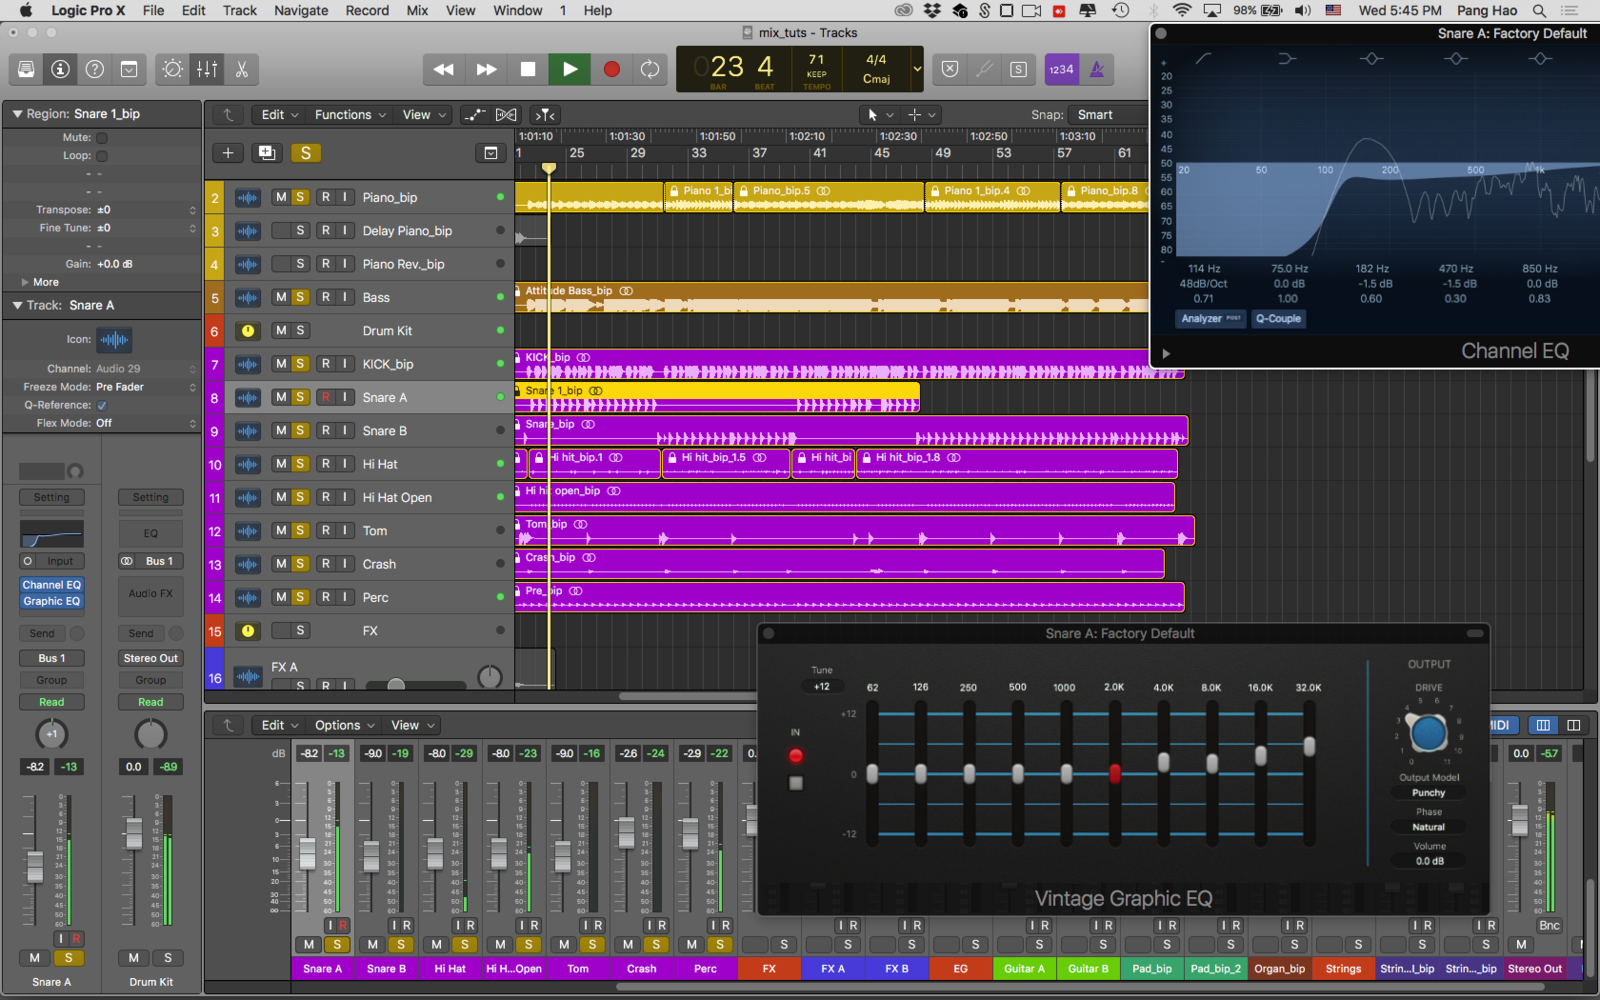Screen dimensions: 1600x1000
Task: Click the red IN button of Graphic EQ
Action: (796, 755)
